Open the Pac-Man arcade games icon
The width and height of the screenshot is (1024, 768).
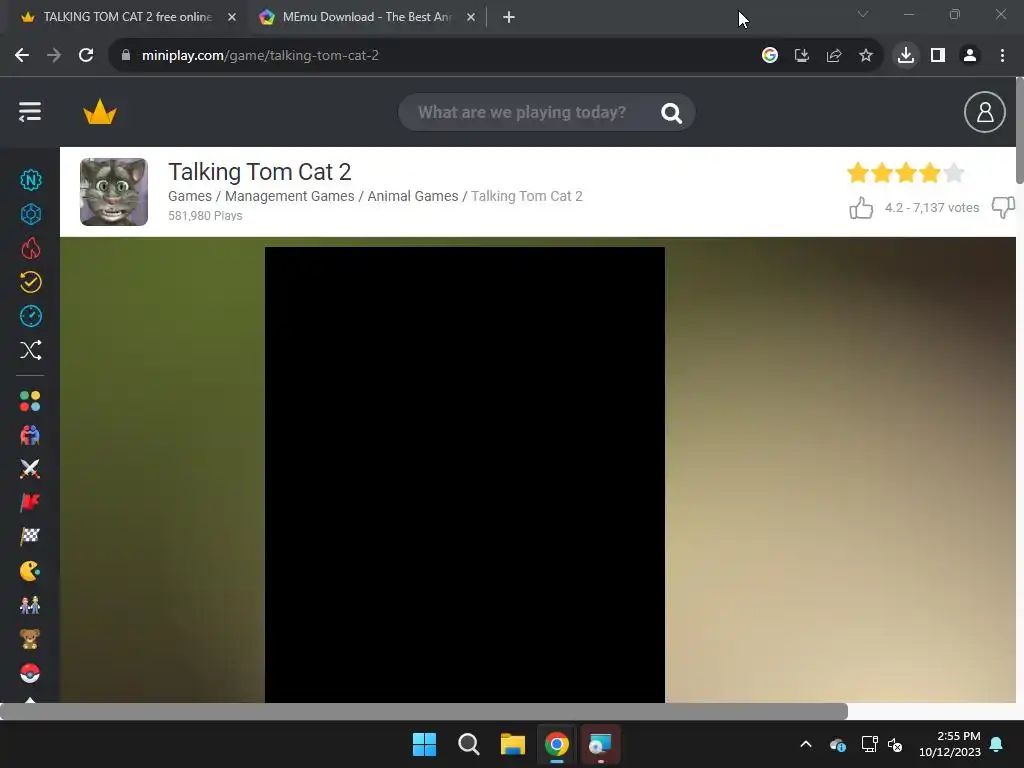(x=30, y=571)
